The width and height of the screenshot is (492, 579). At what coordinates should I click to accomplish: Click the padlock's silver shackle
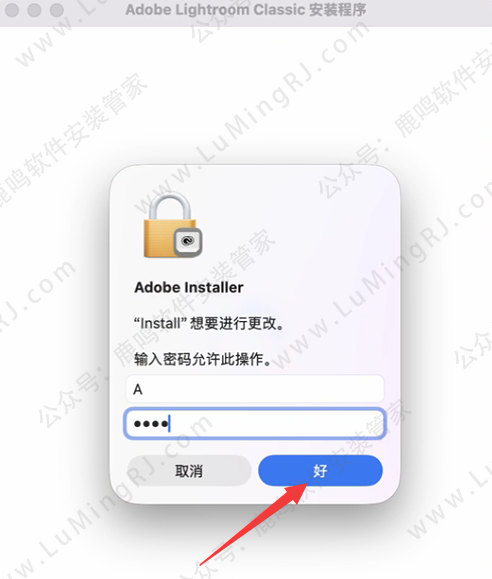click(170, 206)
